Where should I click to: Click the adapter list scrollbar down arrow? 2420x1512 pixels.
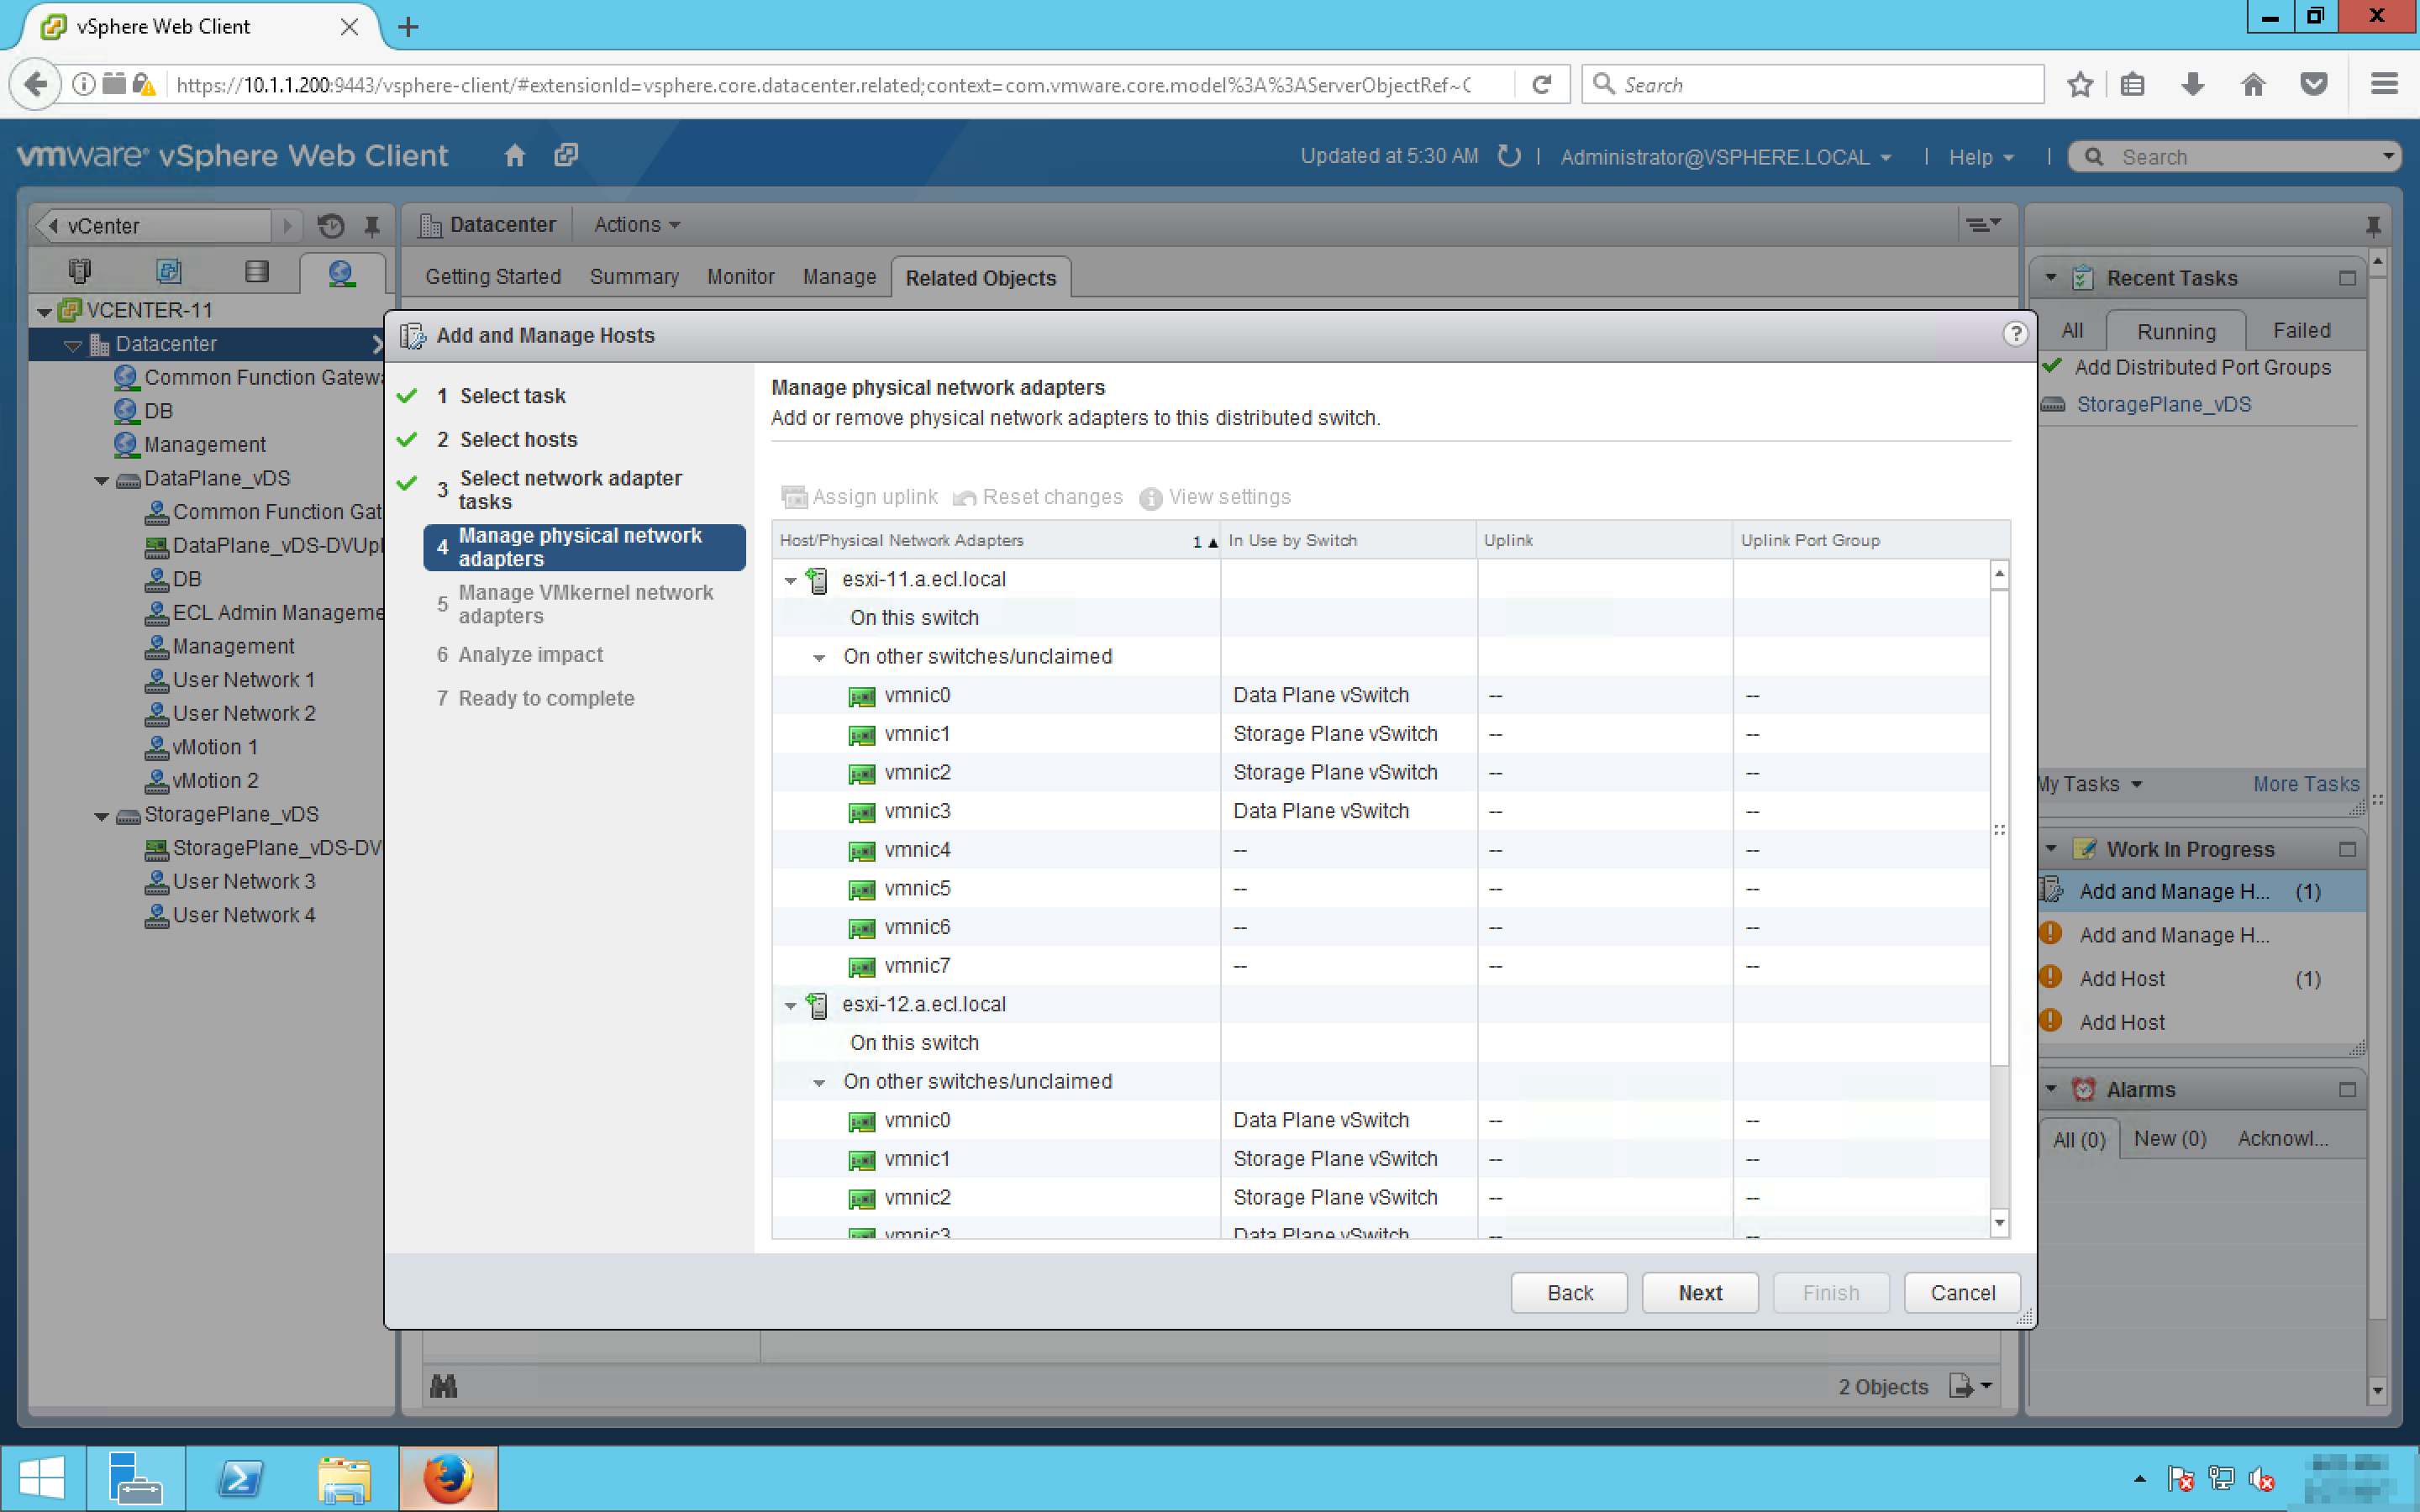[x=1999, y=1222]
